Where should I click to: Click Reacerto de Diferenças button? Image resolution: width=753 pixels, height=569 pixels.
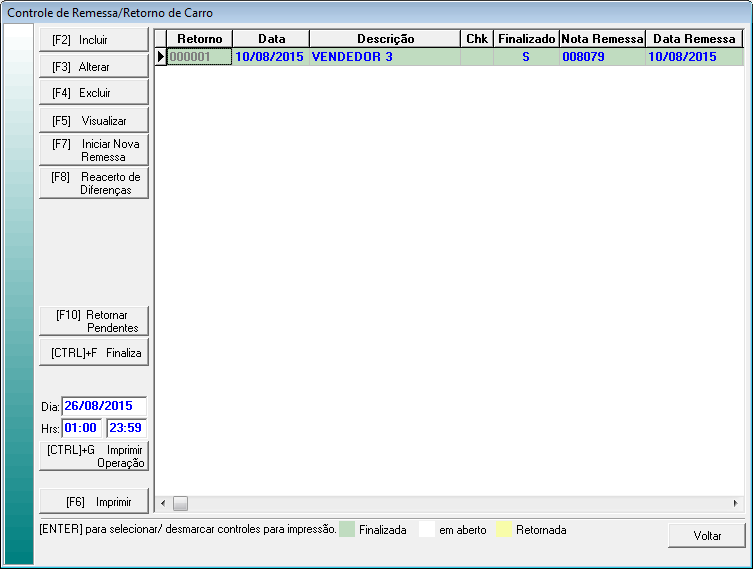coord(93,183)
